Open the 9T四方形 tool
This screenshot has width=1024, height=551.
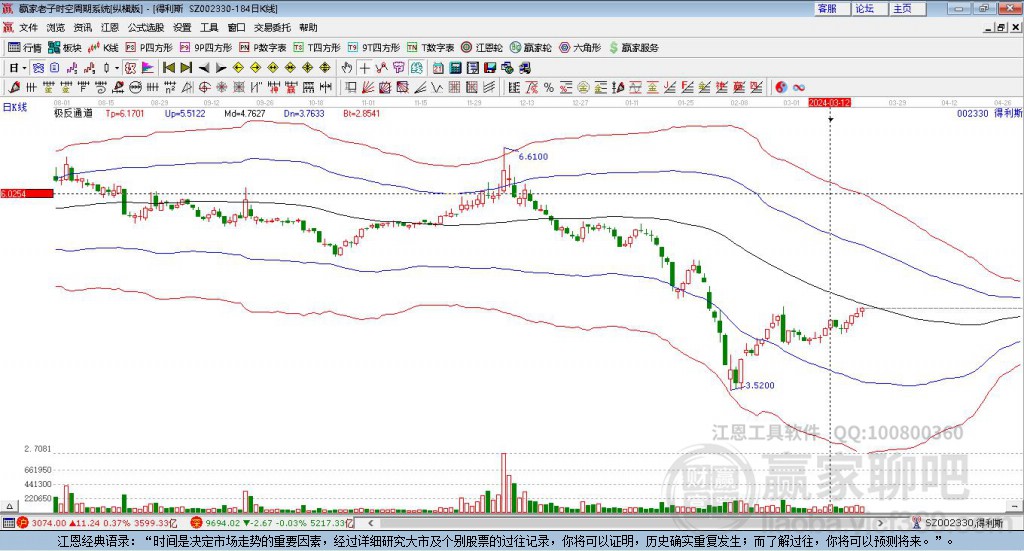coord(374,48)
